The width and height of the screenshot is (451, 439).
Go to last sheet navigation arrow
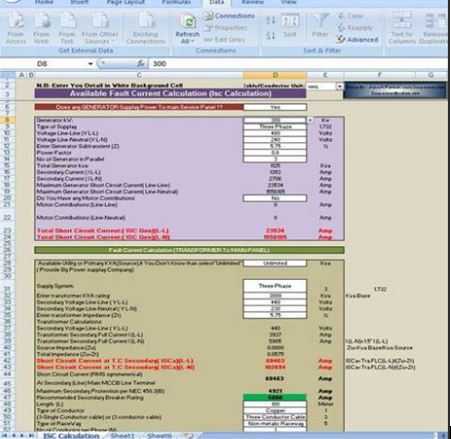pos(31,435)
